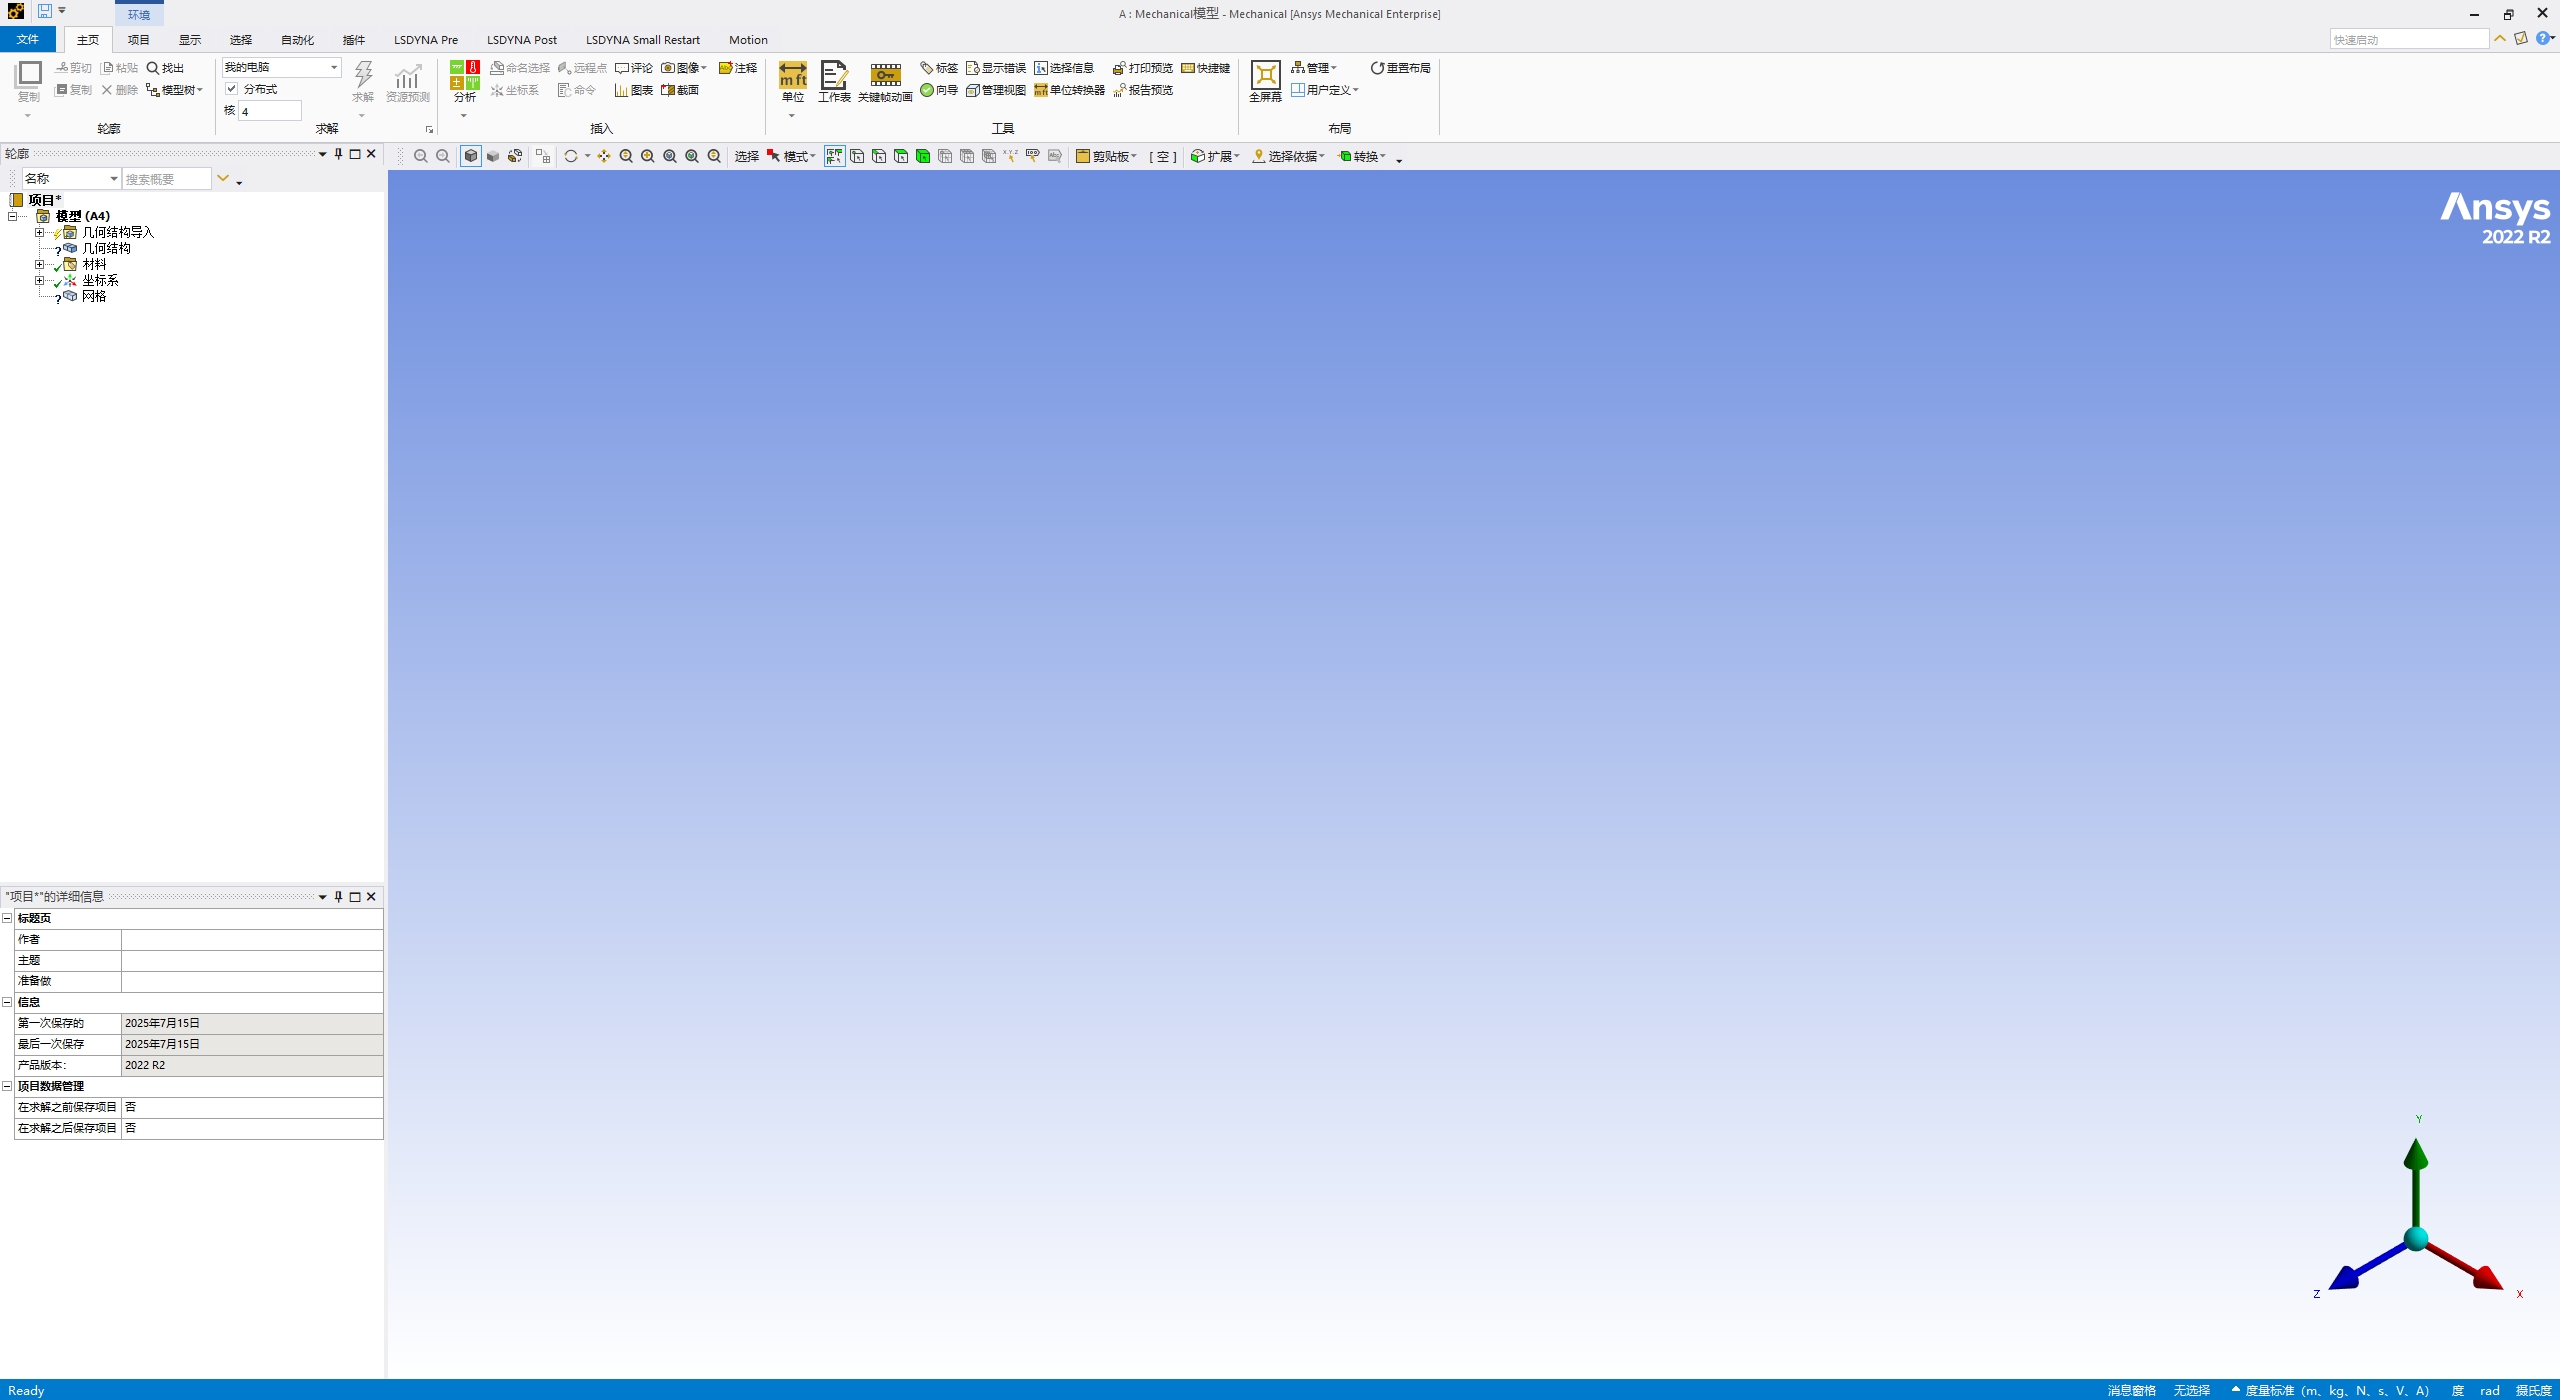Toggle the Distributed (分布式) checkbox
The height and width of the screenshot is (1400, 2560).
coord(232,89)
